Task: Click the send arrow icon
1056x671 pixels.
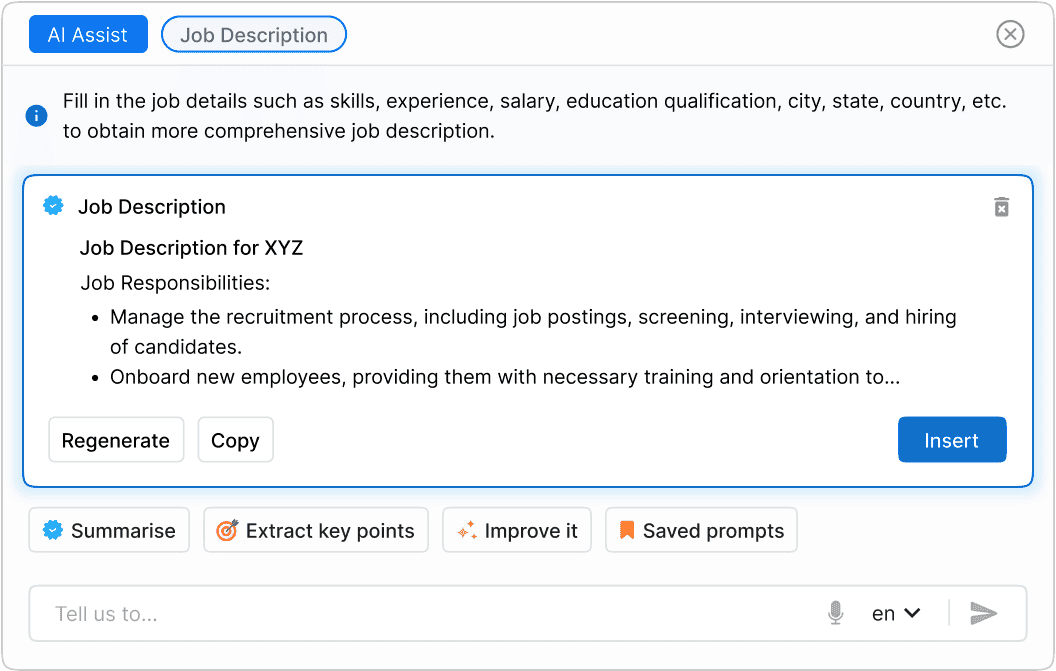Action: (984, 613)
